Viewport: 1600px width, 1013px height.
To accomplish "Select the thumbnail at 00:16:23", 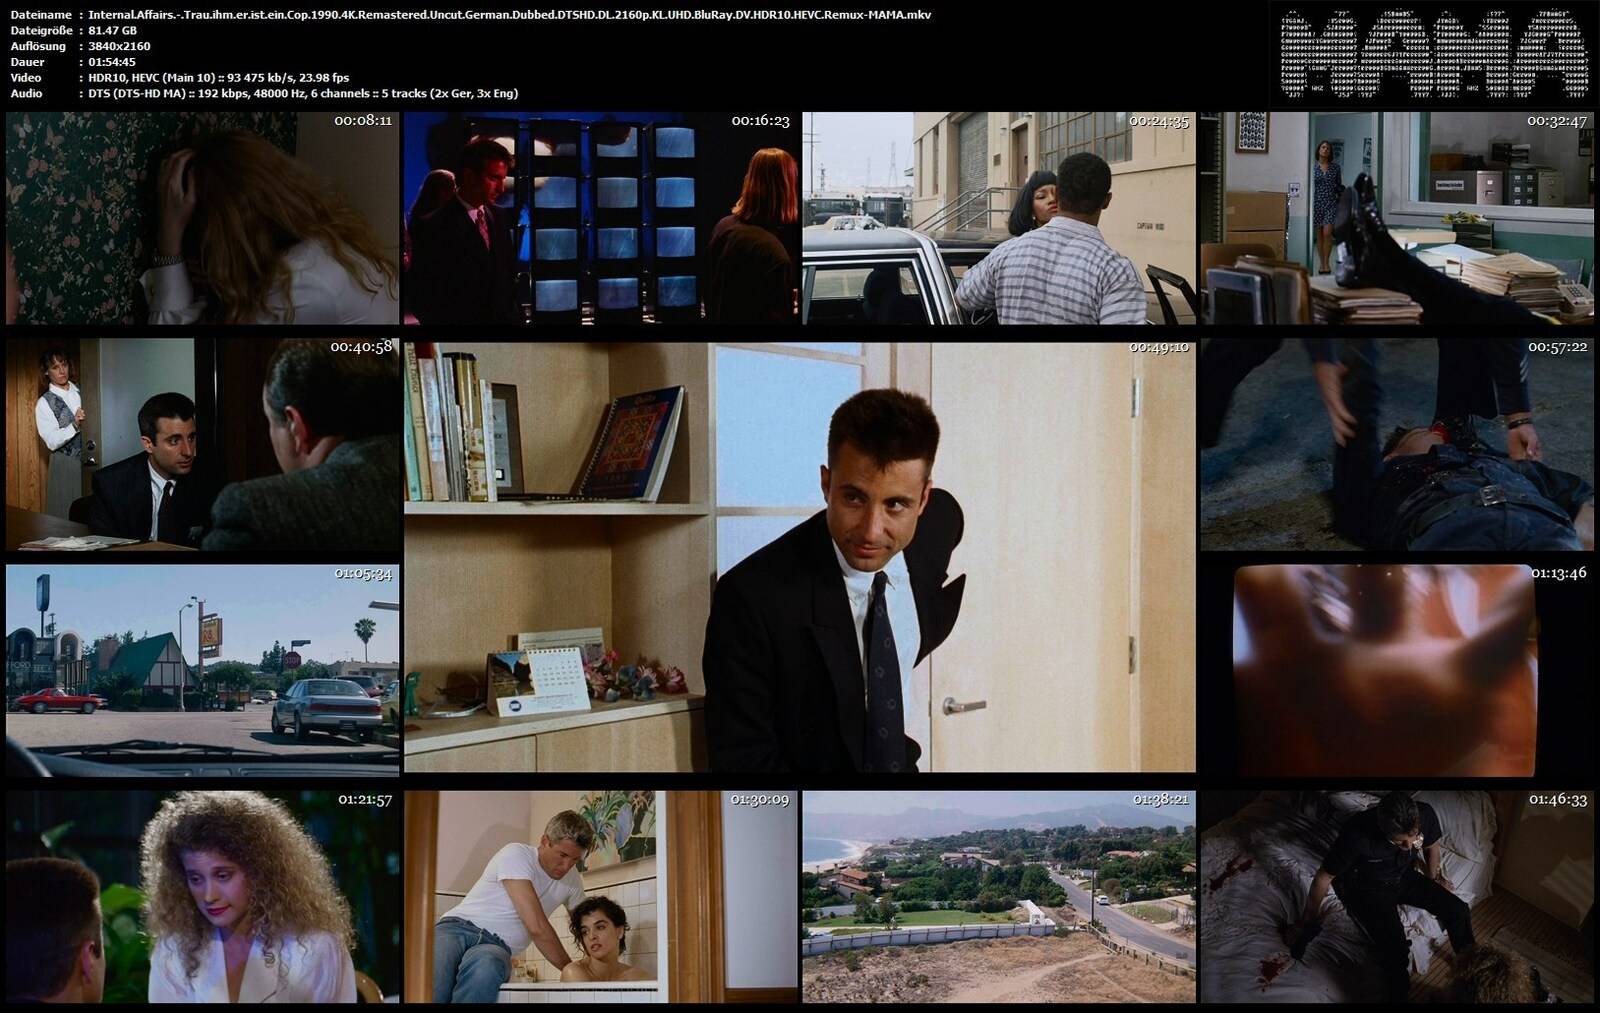I will 600,218.
